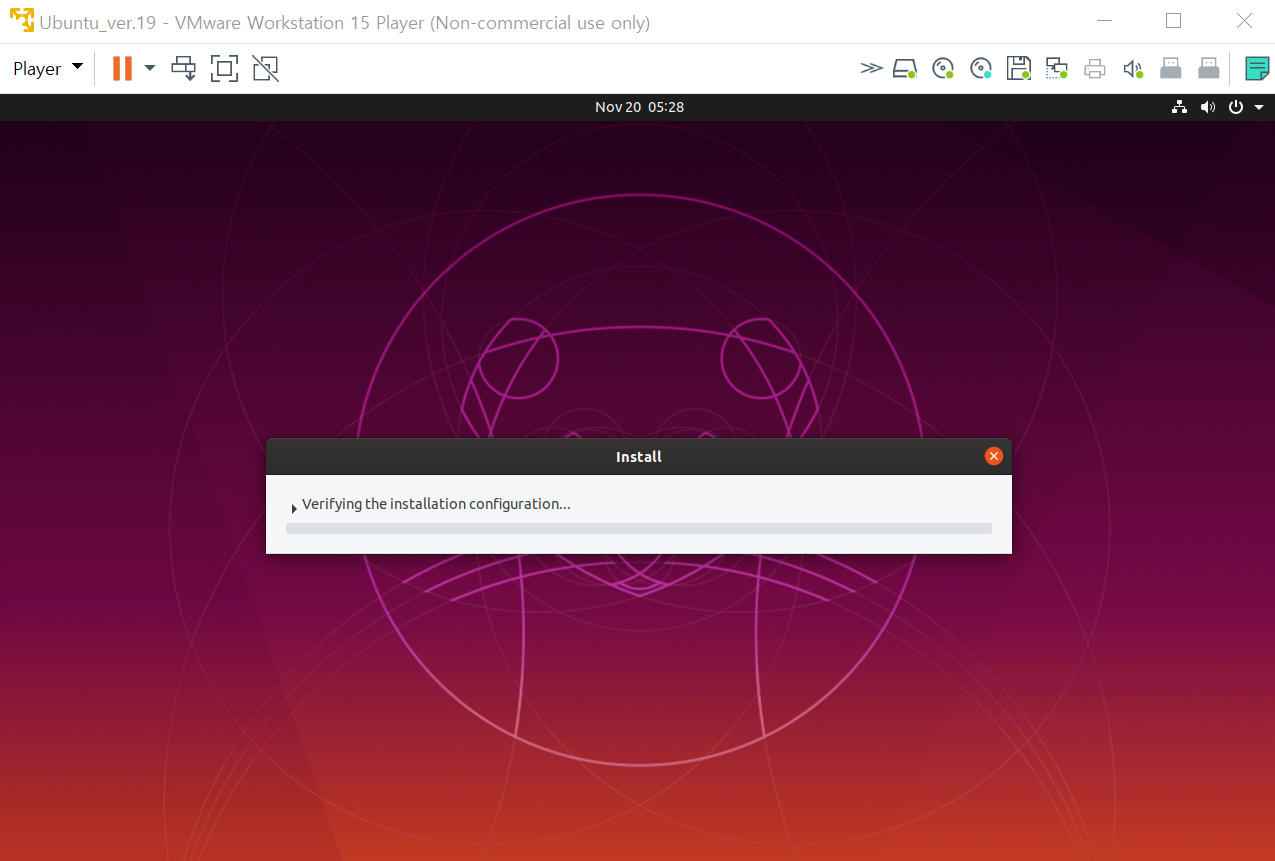
Task: Click the CD/DVD drive icon with teal dot
Action: 981,68
